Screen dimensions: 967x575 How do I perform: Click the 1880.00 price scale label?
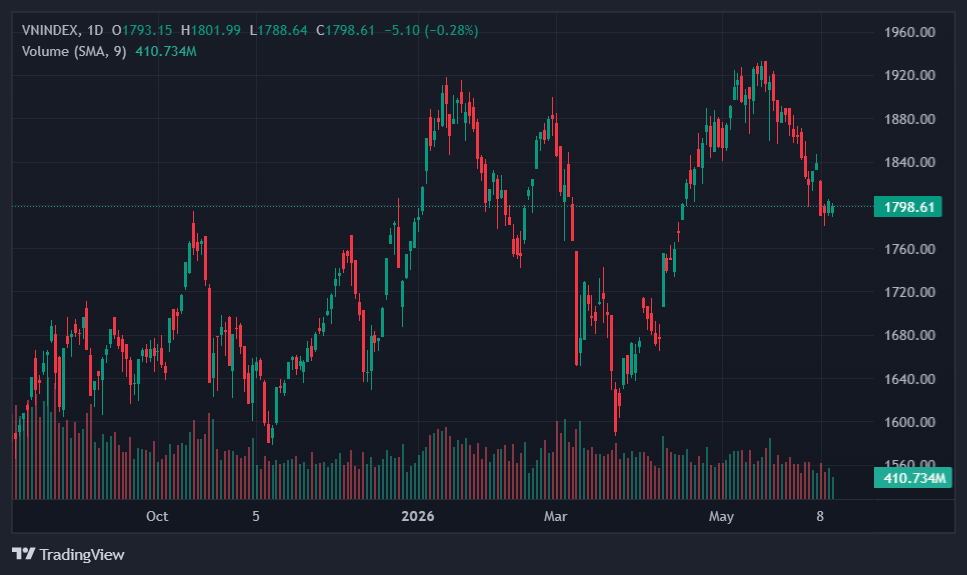[x=910, y=119]
